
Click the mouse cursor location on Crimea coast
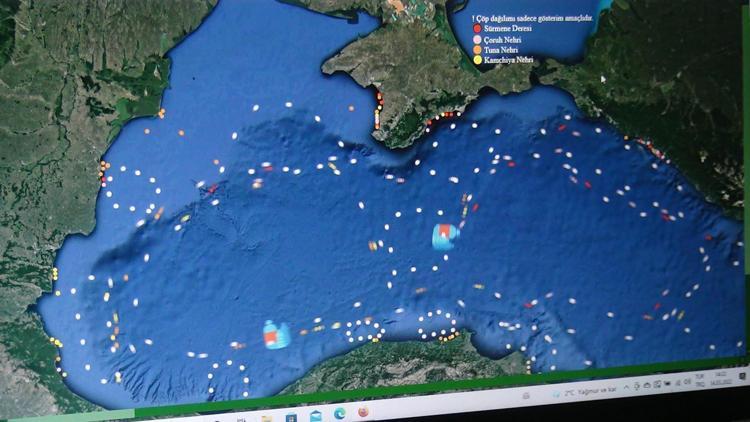coord(602,77)
